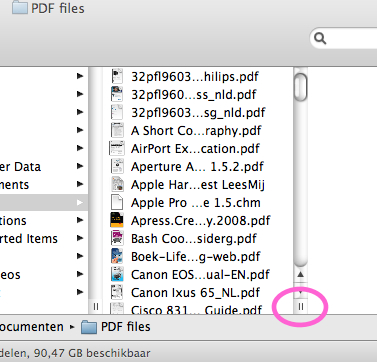Click the icon of Apple Har...est LeesMij
This screenshot has height=362, width=377.
tap(117, 185)
